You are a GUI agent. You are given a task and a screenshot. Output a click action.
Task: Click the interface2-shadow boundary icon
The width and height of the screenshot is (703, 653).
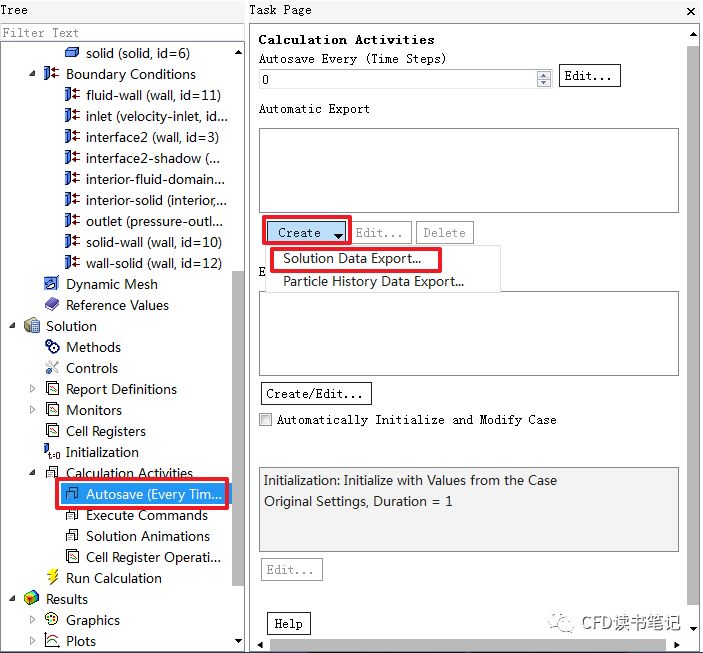click(72, 158)
